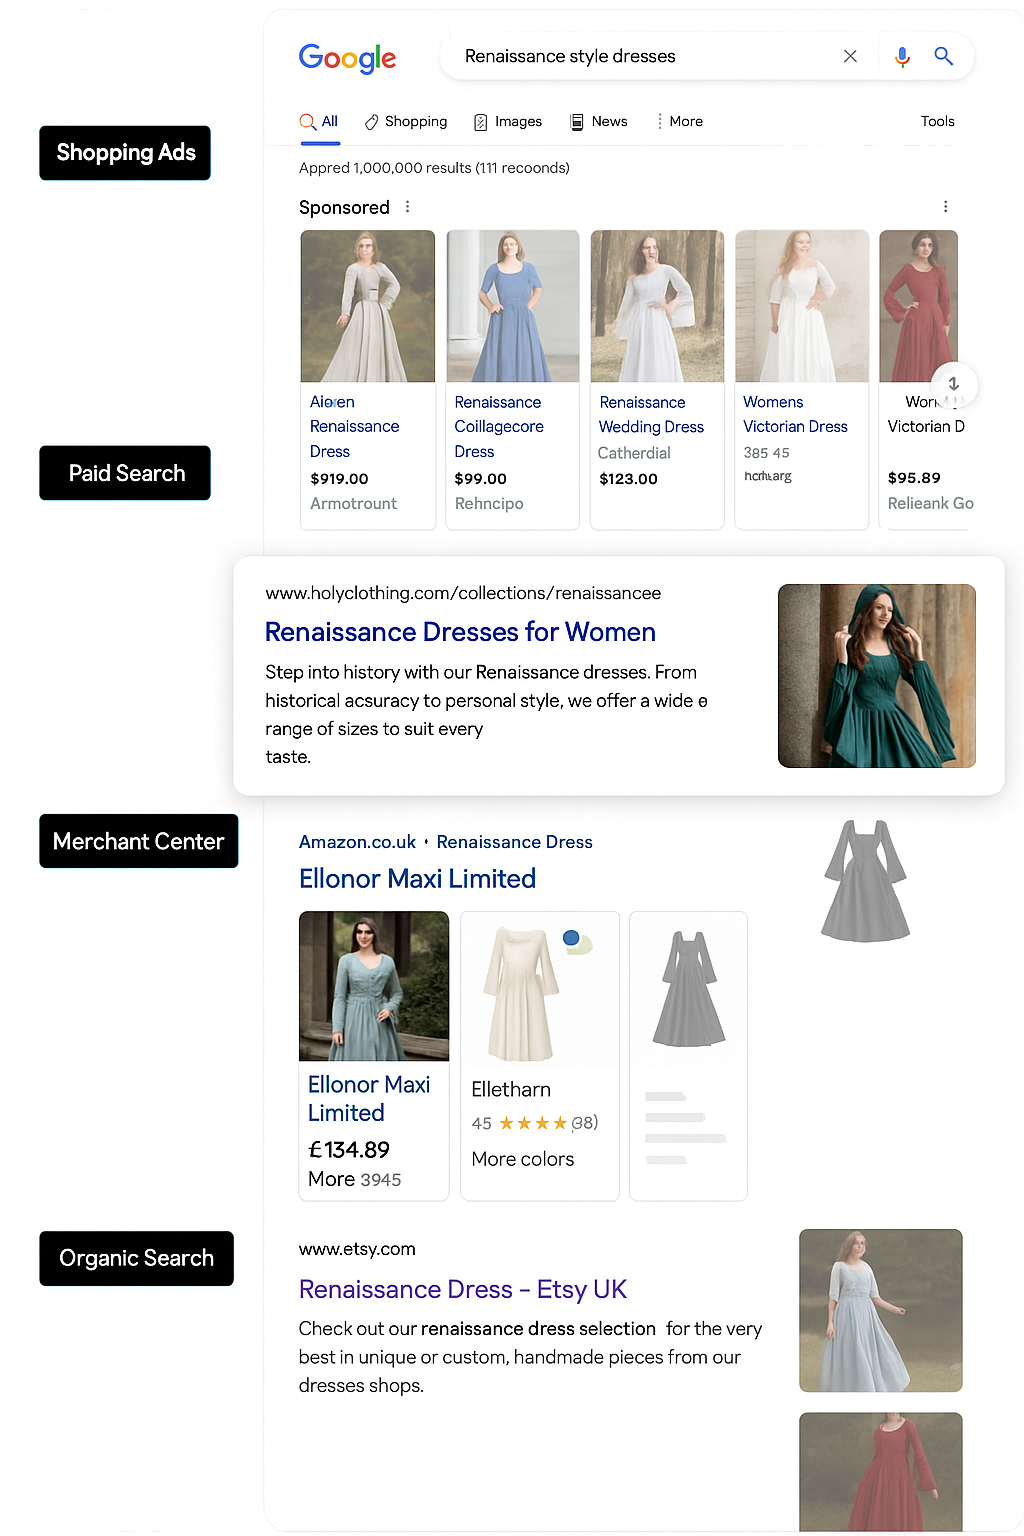Click the www.etsy.com URL

pyautogui.click(x=357, y=1249)
